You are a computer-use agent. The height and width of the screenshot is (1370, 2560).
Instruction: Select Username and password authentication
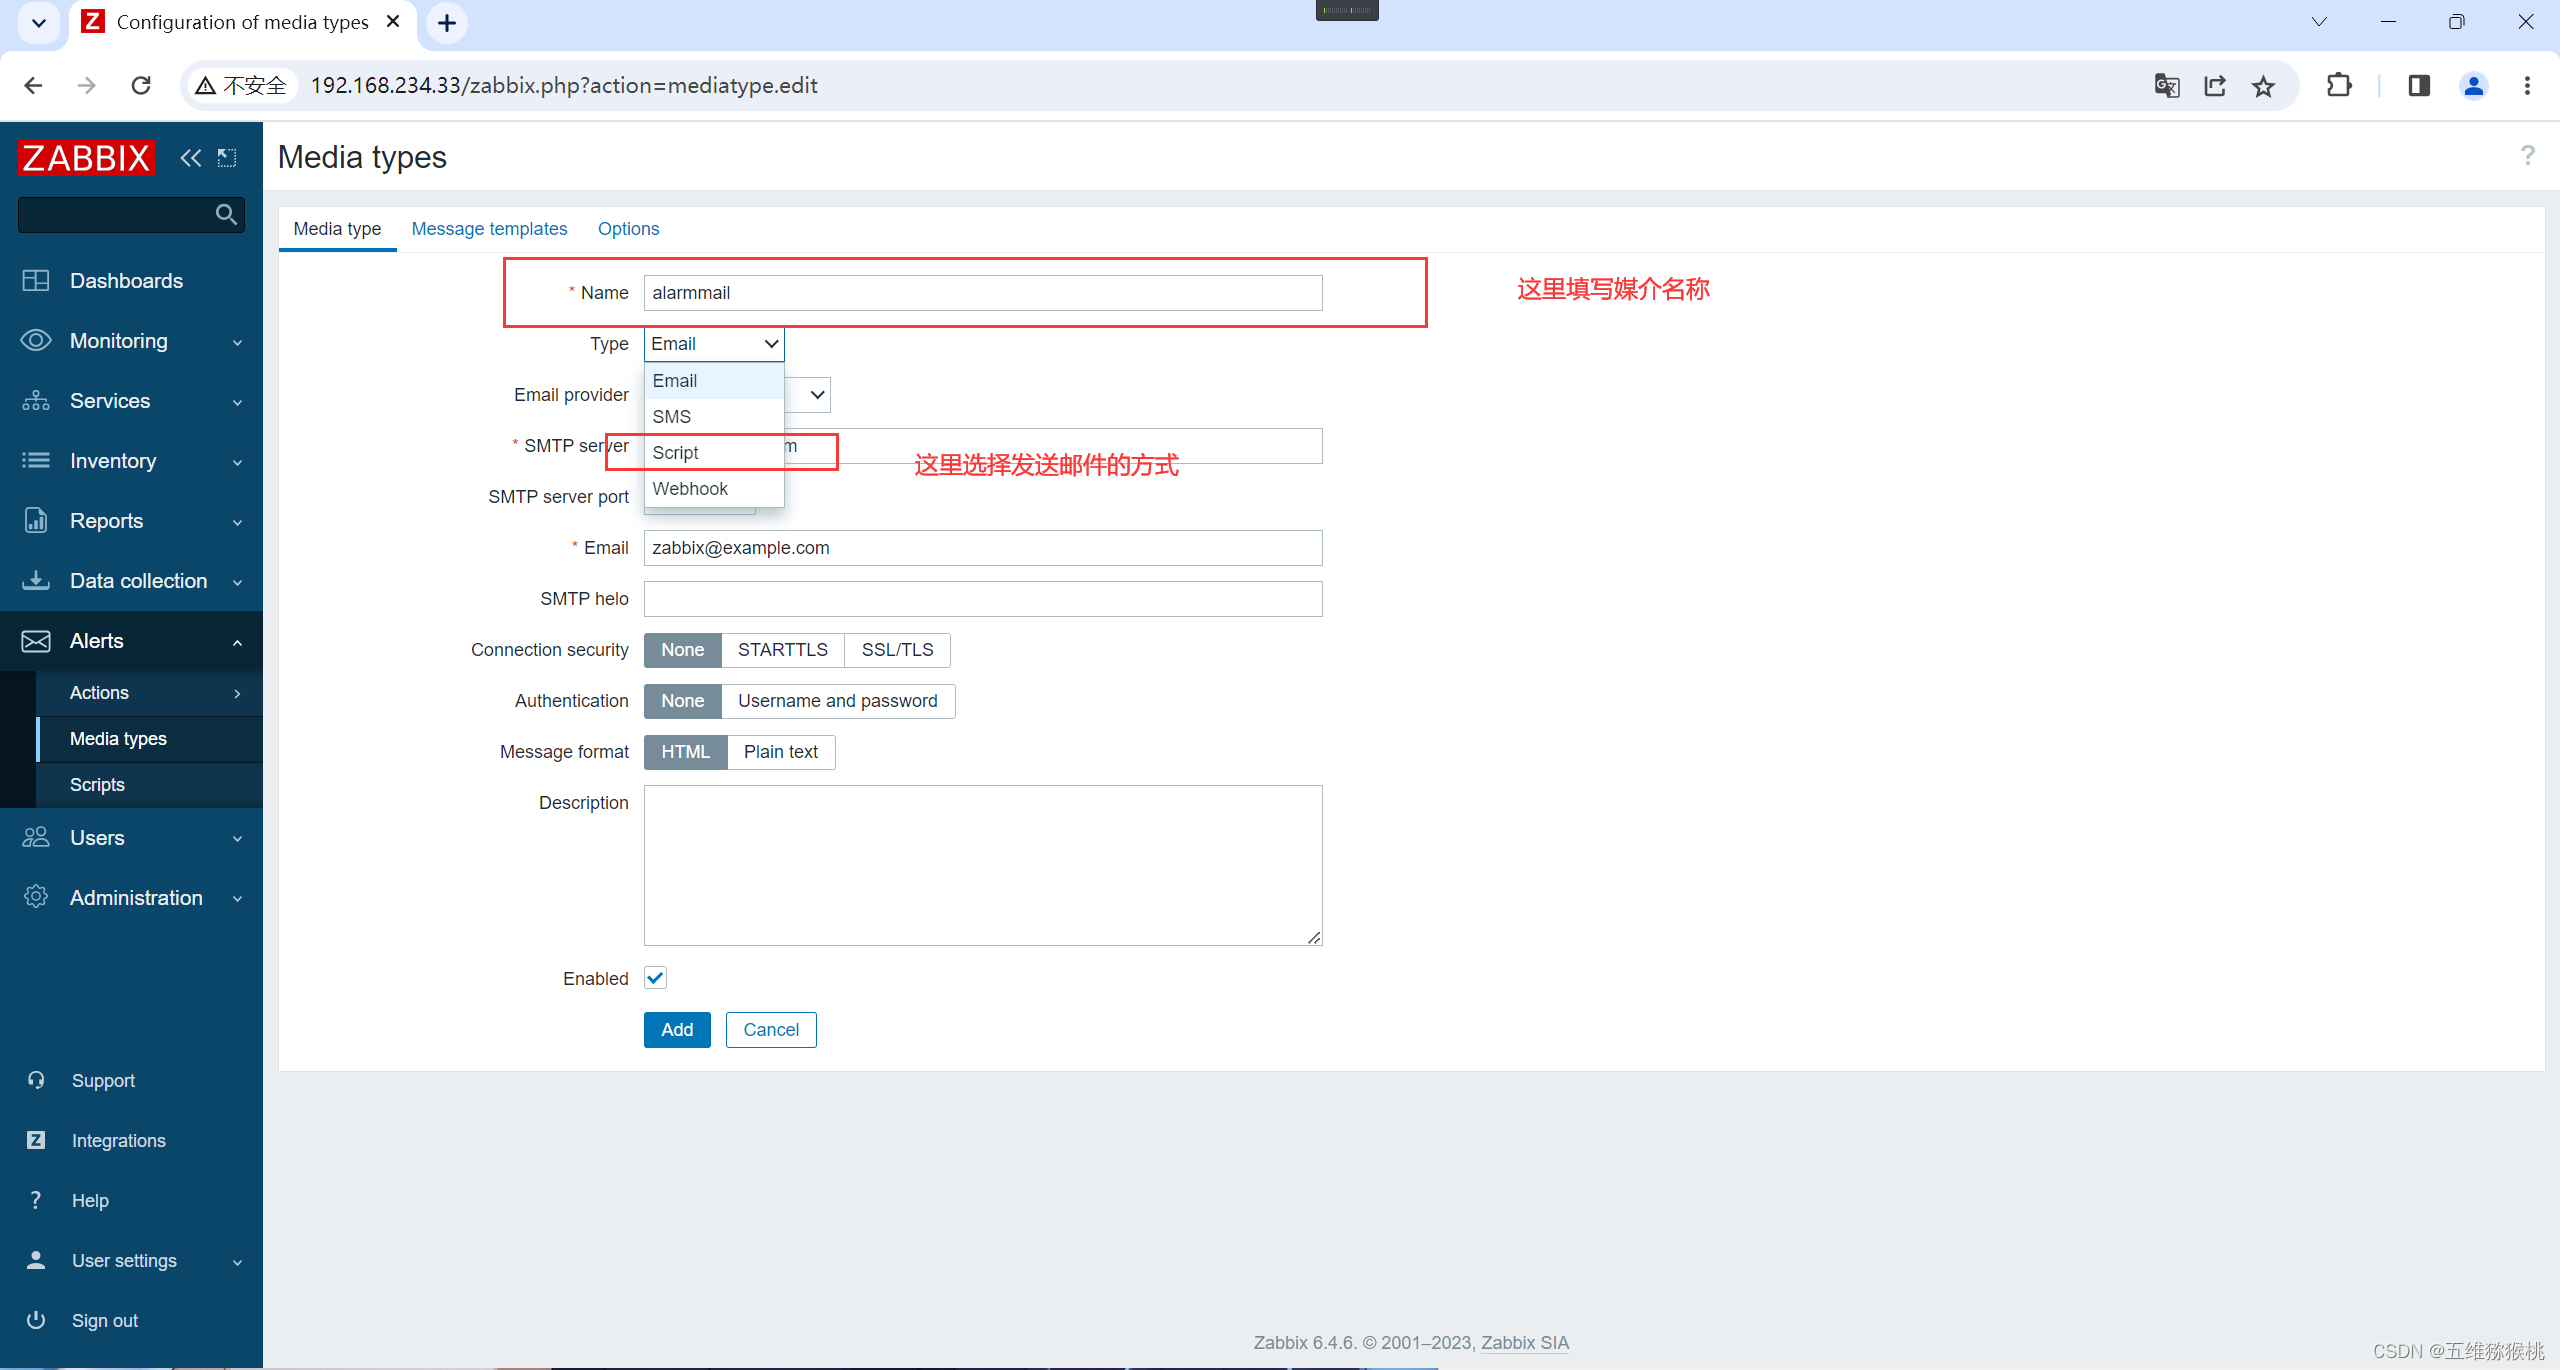click(x=838, y=701)
